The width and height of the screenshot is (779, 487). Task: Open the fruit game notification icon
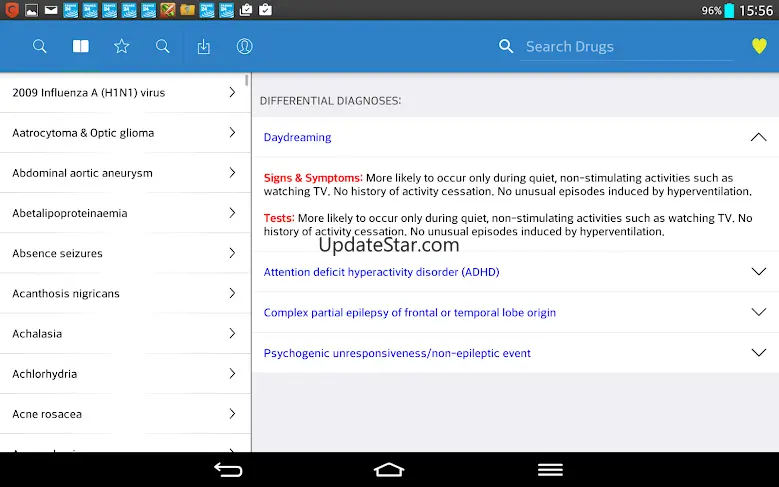[168, 9]
